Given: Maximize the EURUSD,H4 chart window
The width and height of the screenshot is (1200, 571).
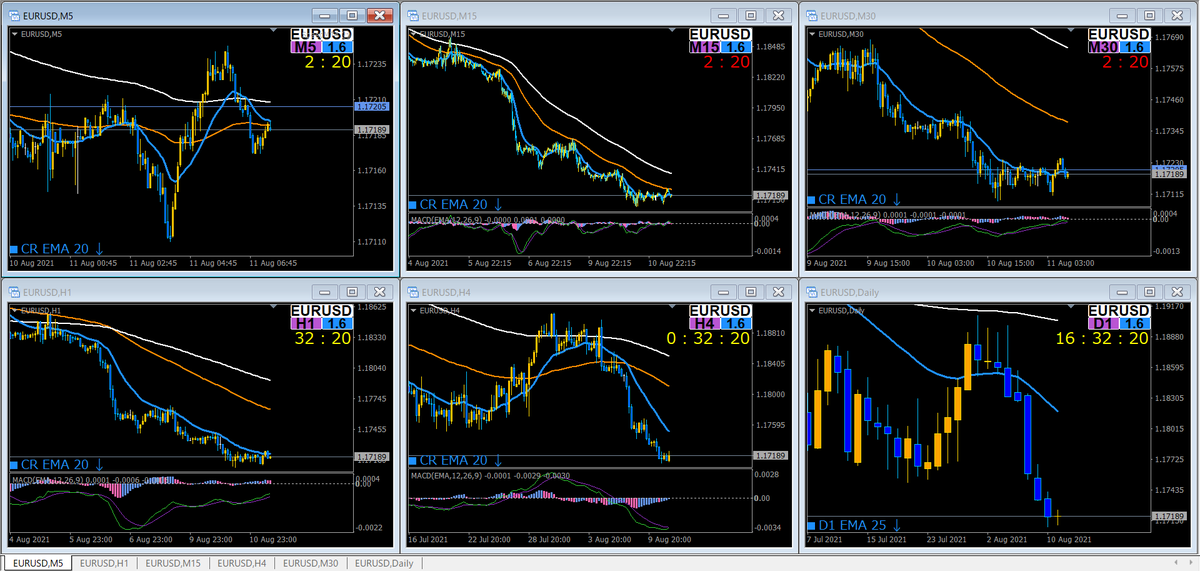Looking at the screenshot, I should click(x=752, y=292).
